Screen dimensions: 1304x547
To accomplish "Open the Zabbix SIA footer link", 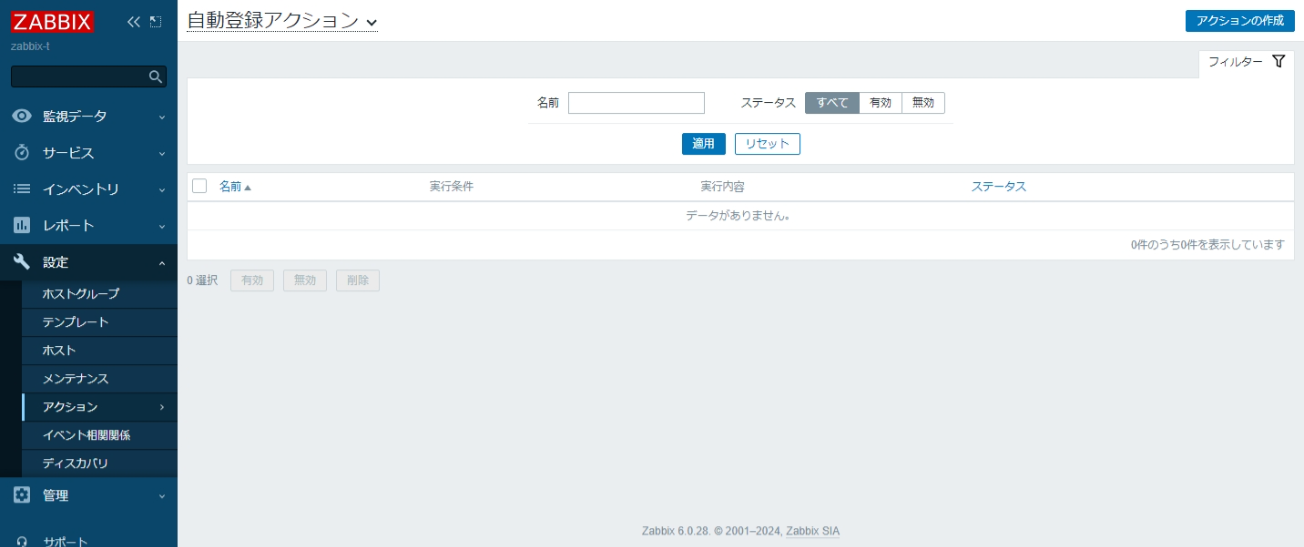I will pos(813,531).
